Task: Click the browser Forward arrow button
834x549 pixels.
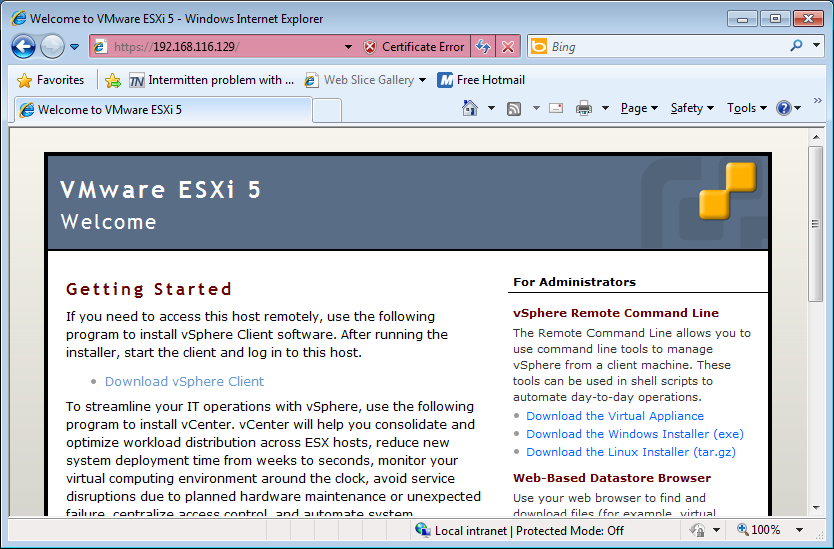Action: pos(52,46)
